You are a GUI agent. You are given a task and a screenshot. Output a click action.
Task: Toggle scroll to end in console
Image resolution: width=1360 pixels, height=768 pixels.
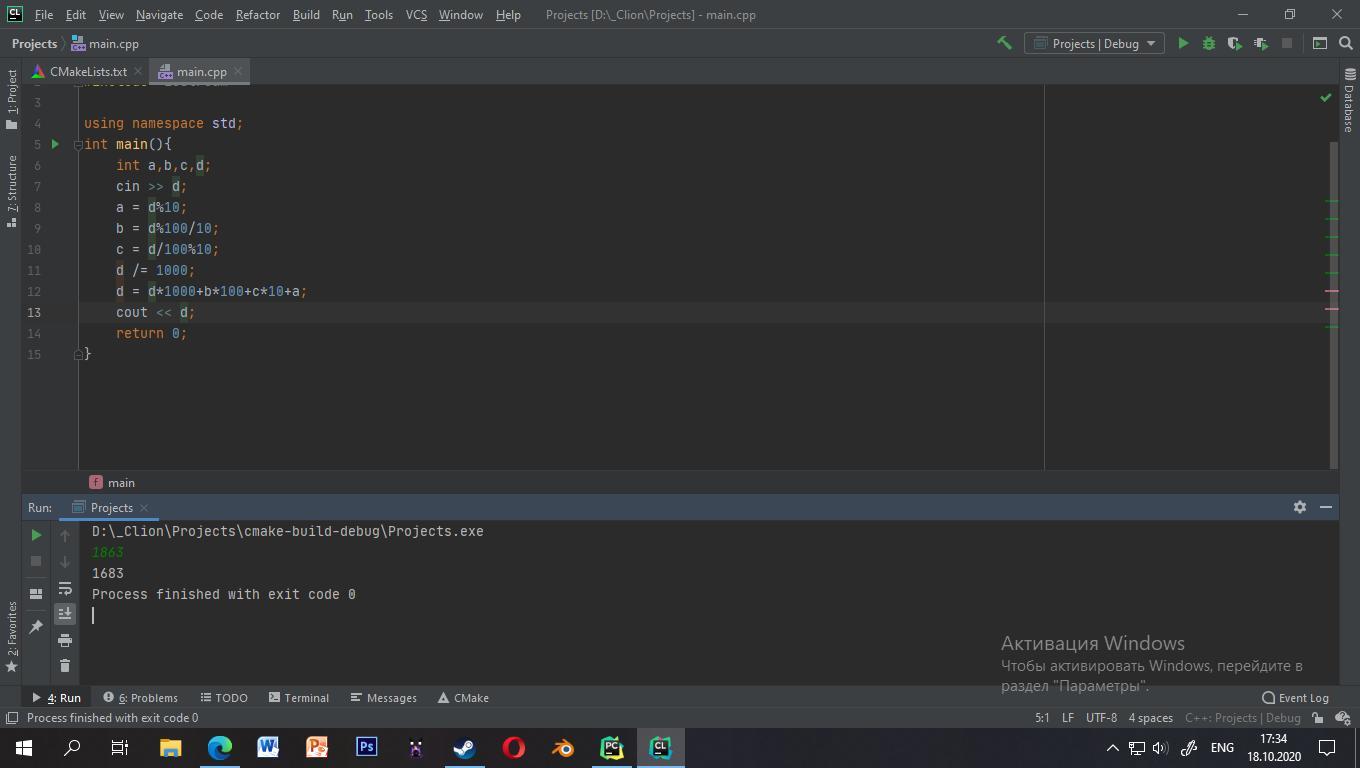point(65,613)
